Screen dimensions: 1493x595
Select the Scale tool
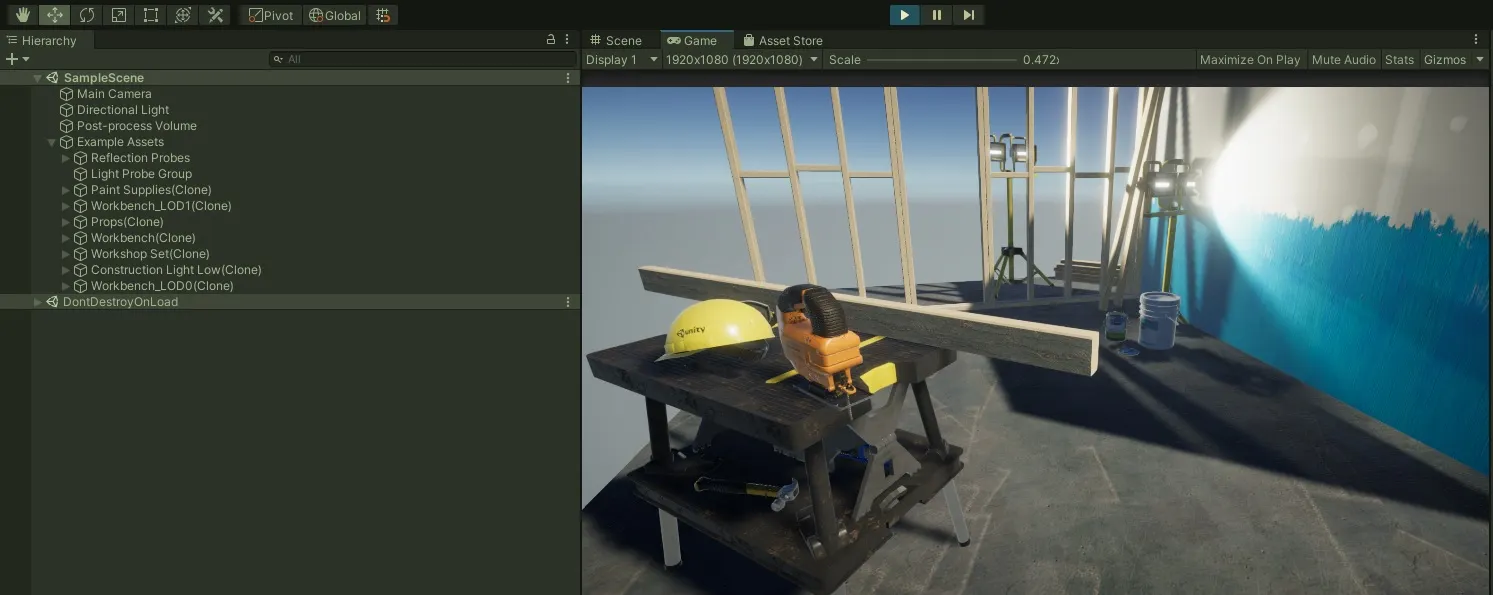(x=118, y=15)
